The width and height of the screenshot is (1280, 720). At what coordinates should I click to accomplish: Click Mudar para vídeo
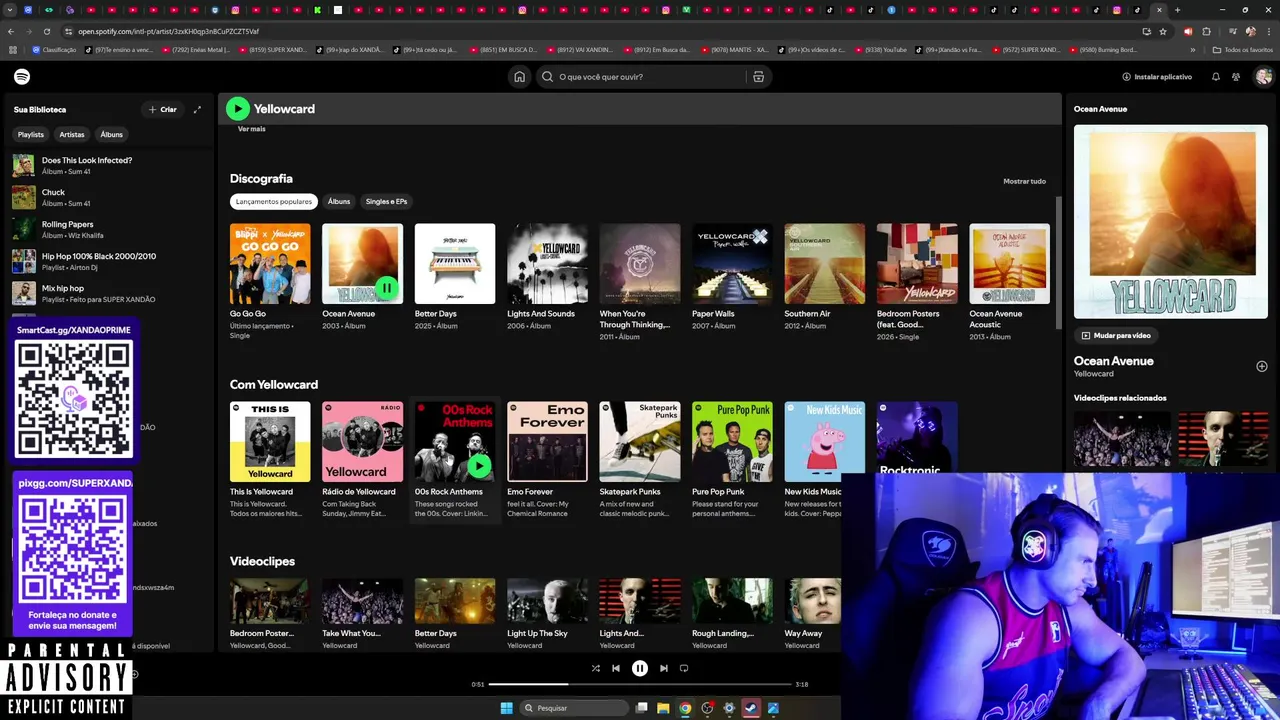[1116, 335]
